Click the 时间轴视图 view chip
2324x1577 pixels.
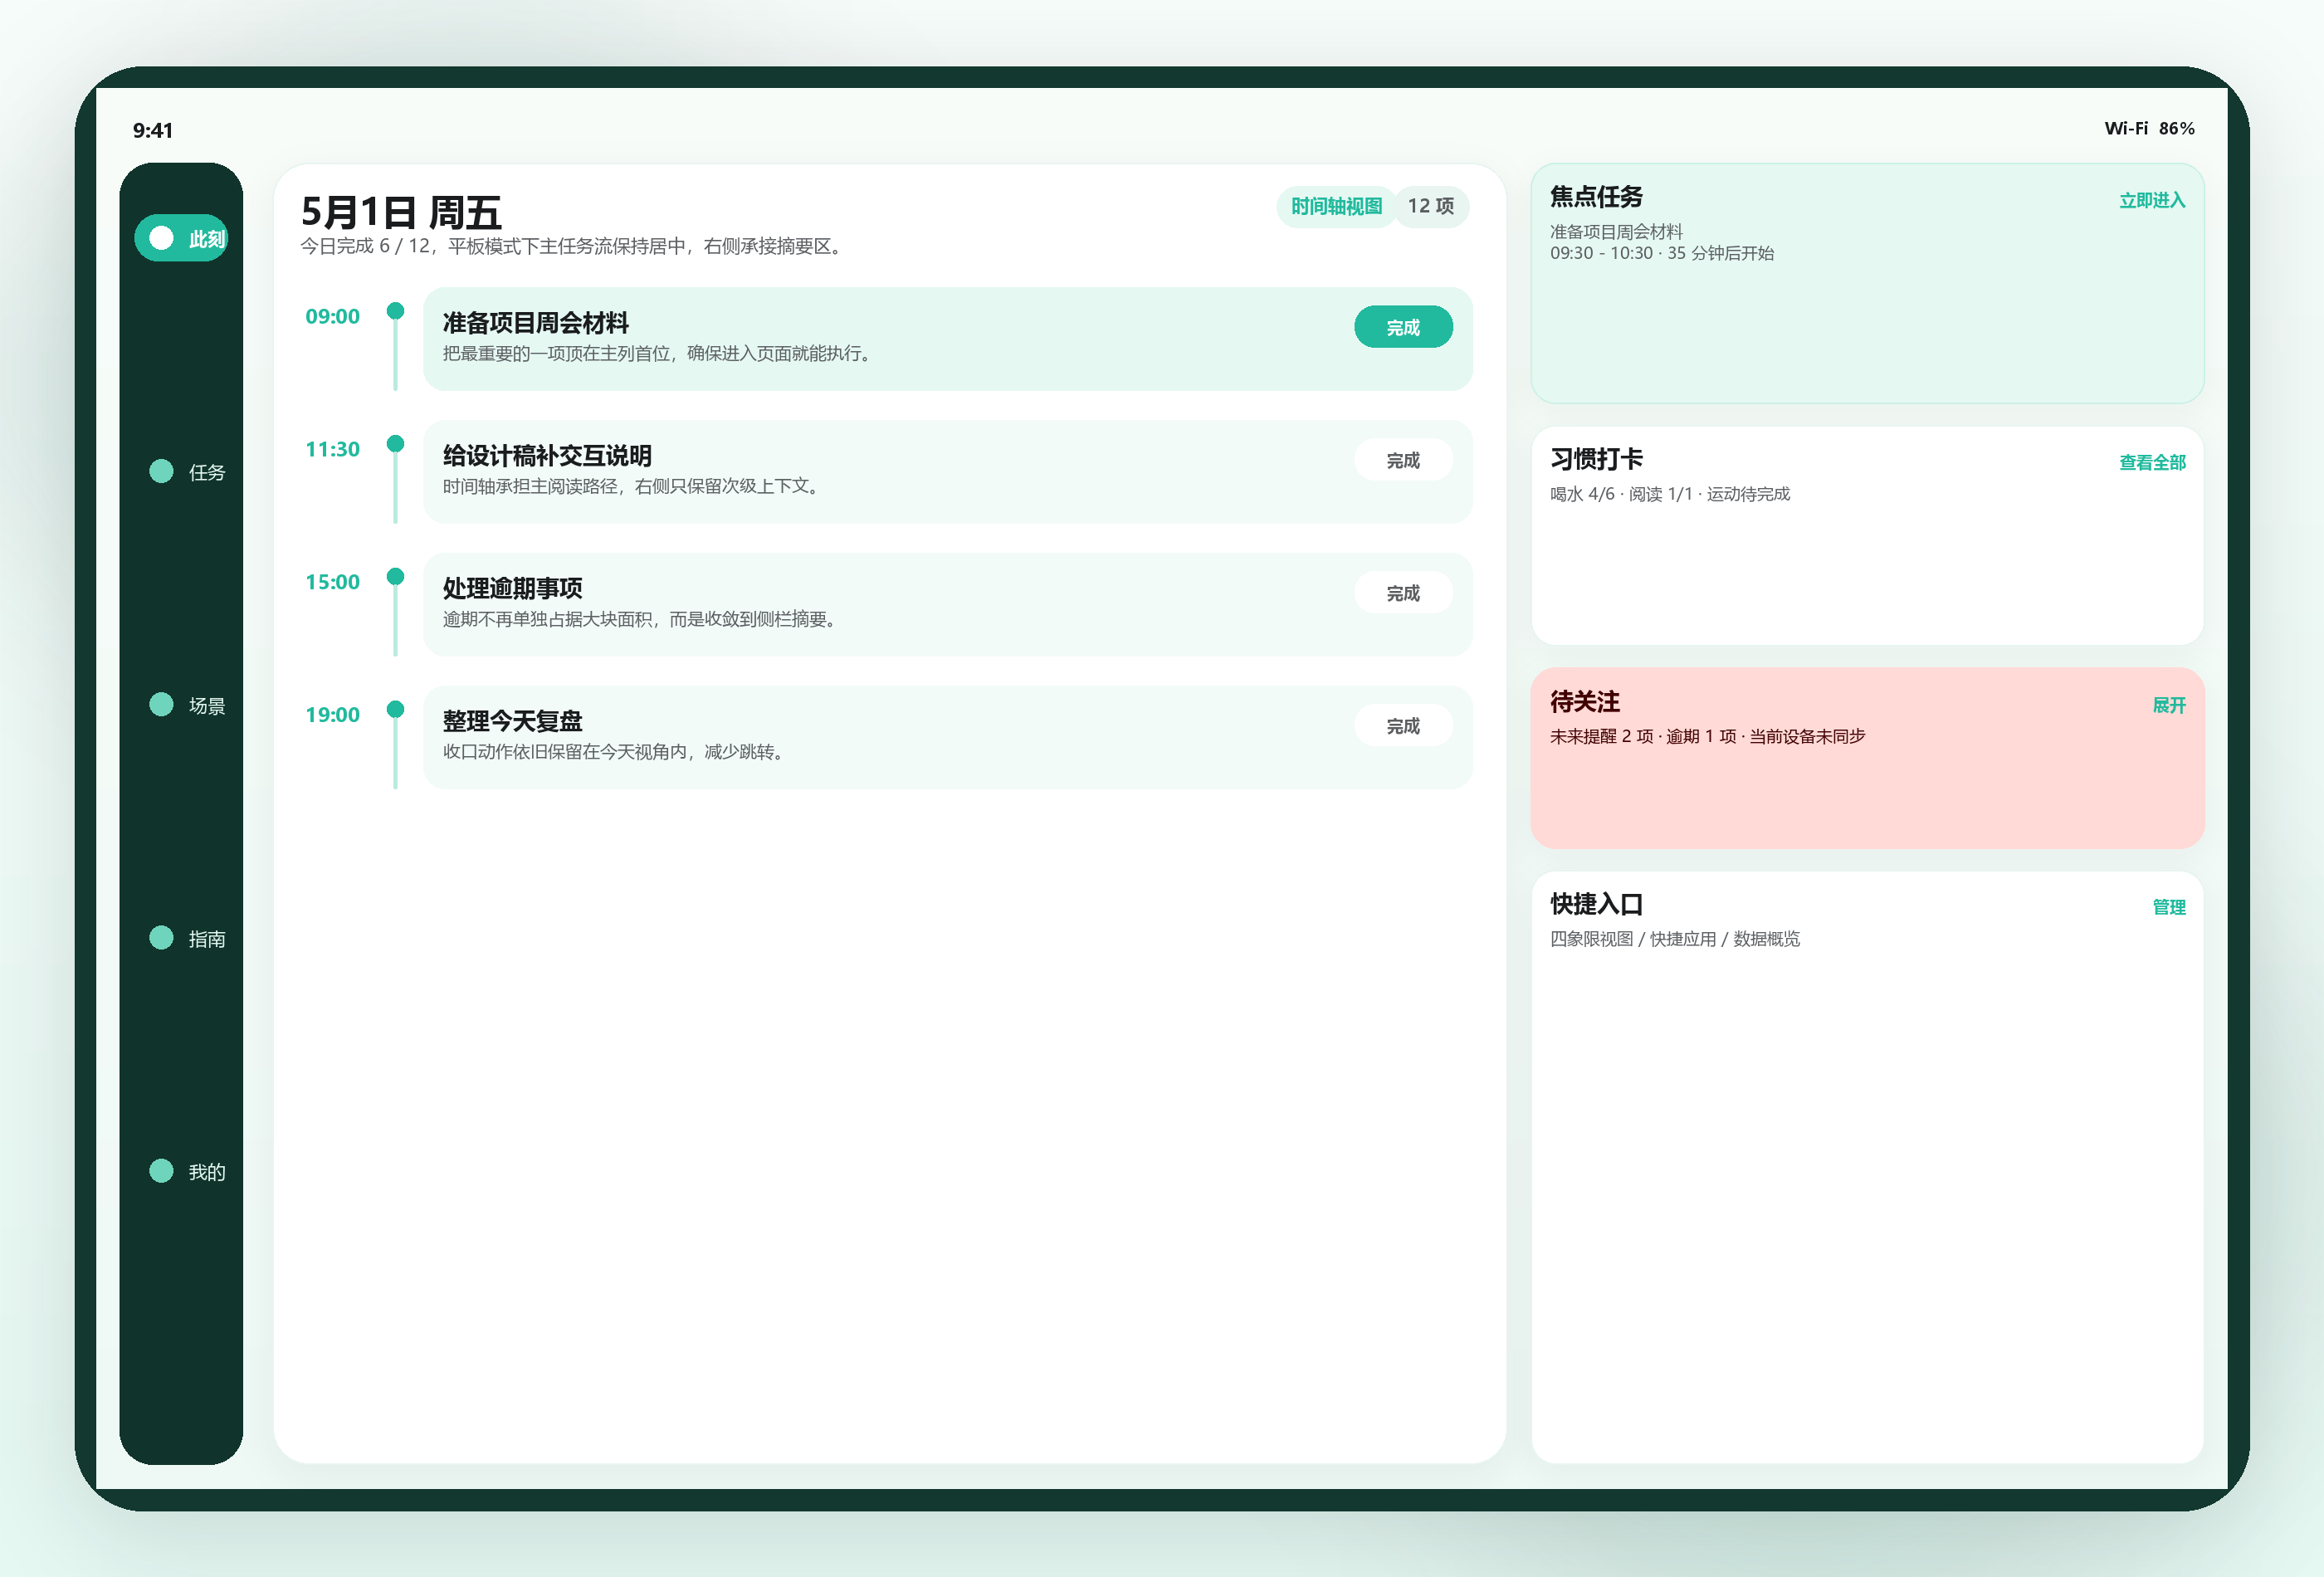tap(1336, 207)
